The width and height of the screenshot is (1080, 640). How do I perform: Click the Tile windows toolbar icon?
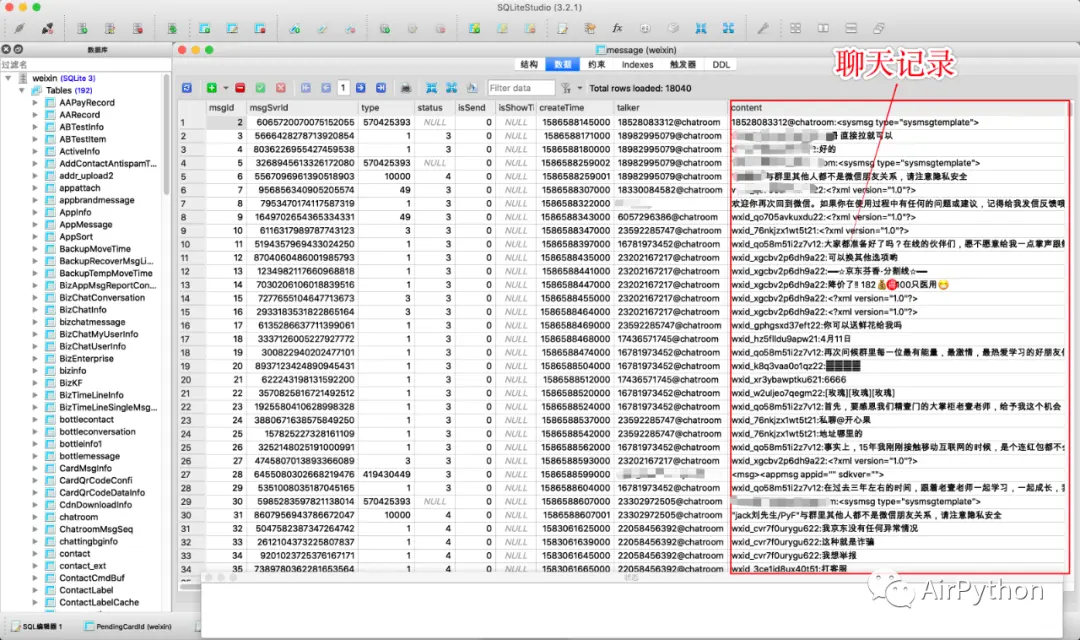[796, 29]
